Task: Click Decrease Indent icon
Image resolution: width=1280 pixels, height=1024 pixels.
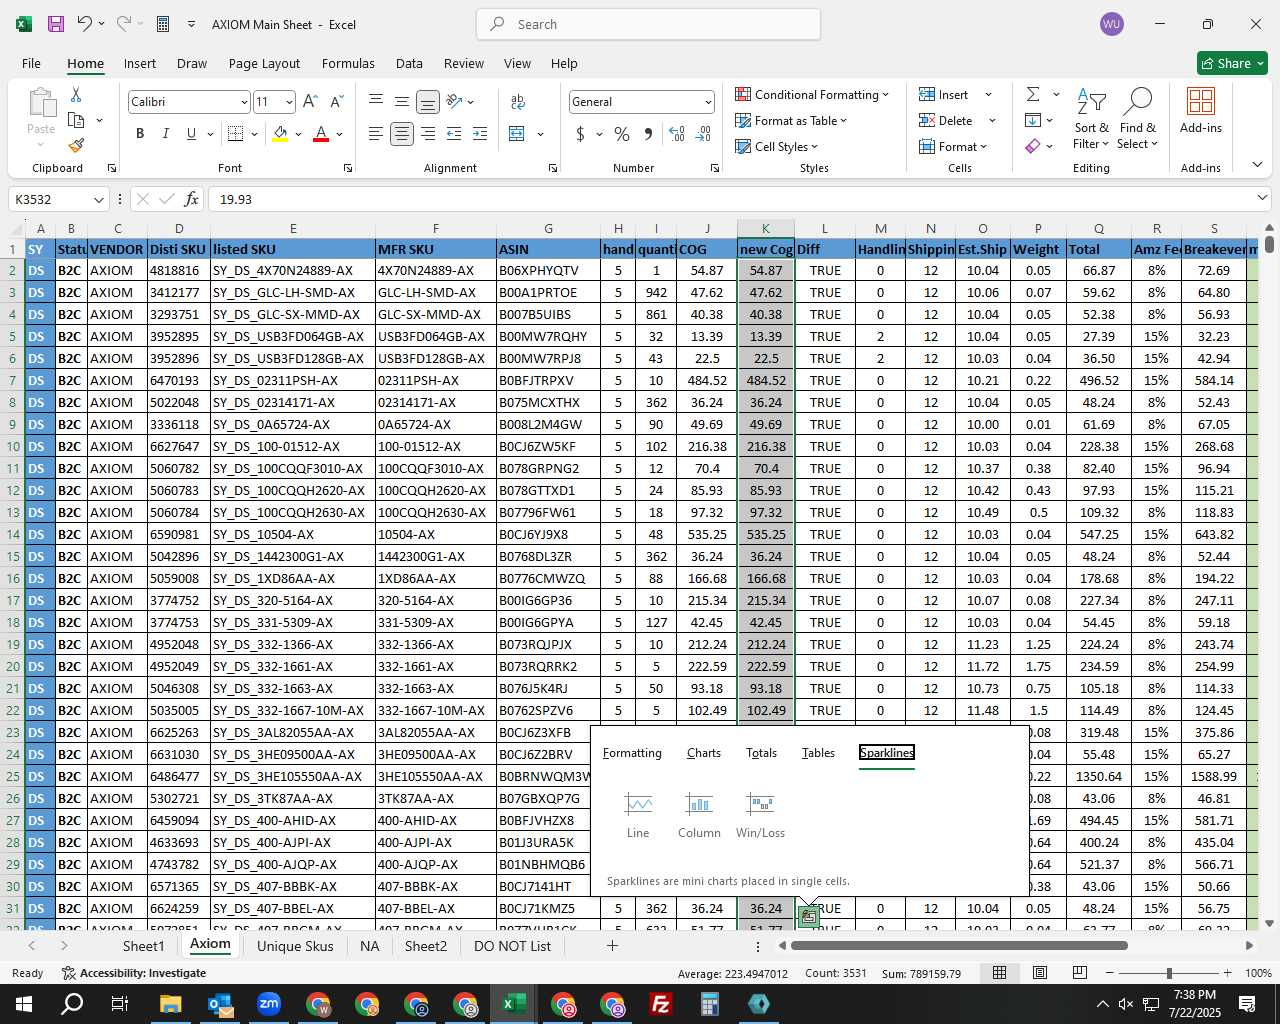Action: 453,133
